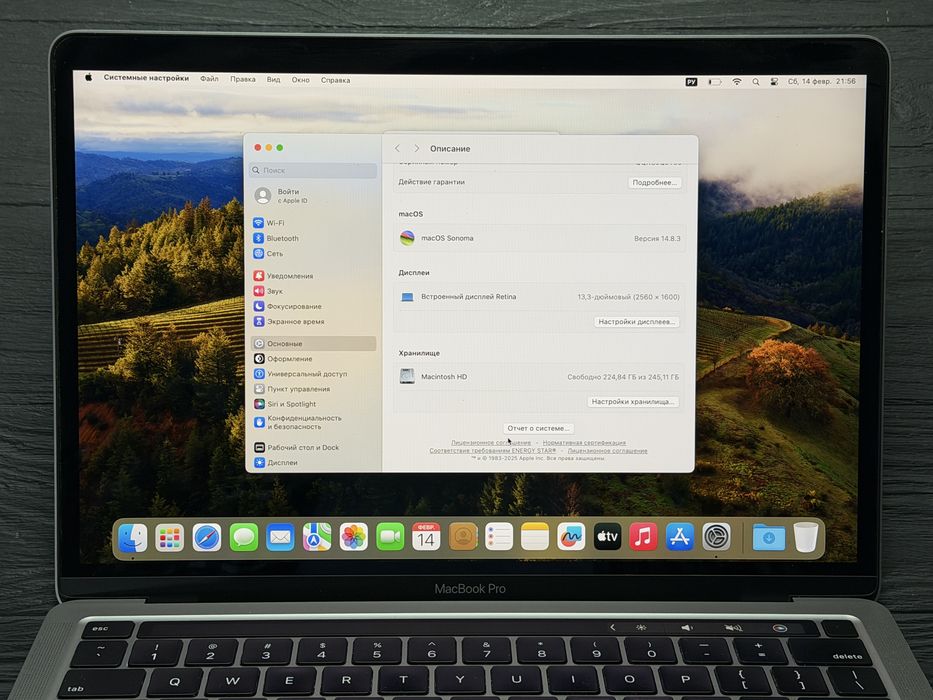Open the Окно menu
The width and height of the screenshot is (933, 700).
point(300,80)
